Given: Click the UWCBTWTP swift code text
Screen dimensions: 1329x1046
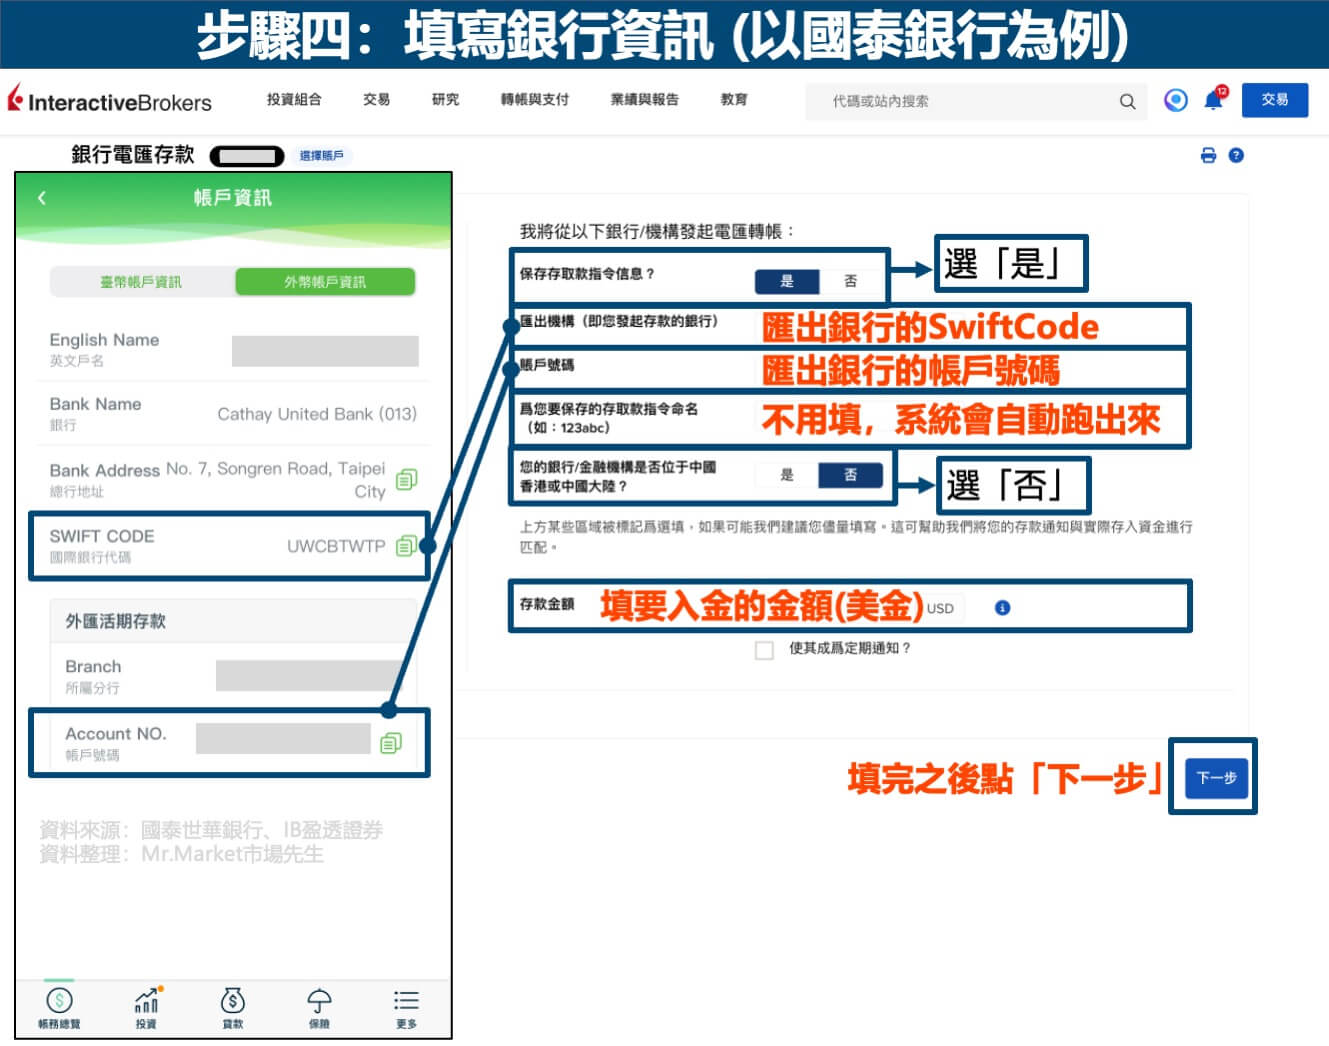Looking at the screenshot, I should pyautogui.click(x=336, y=546).
